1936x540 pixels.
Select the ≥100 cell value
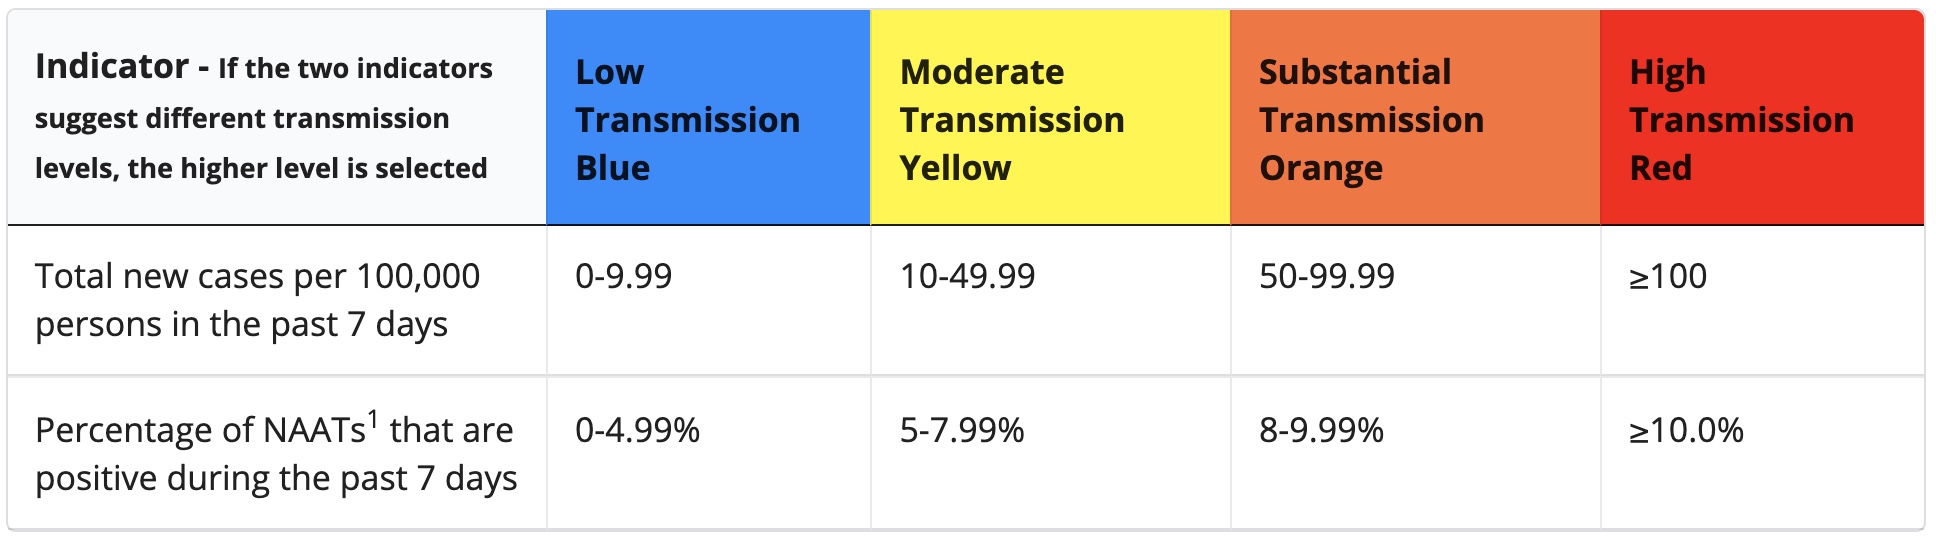pos(1668,276)
